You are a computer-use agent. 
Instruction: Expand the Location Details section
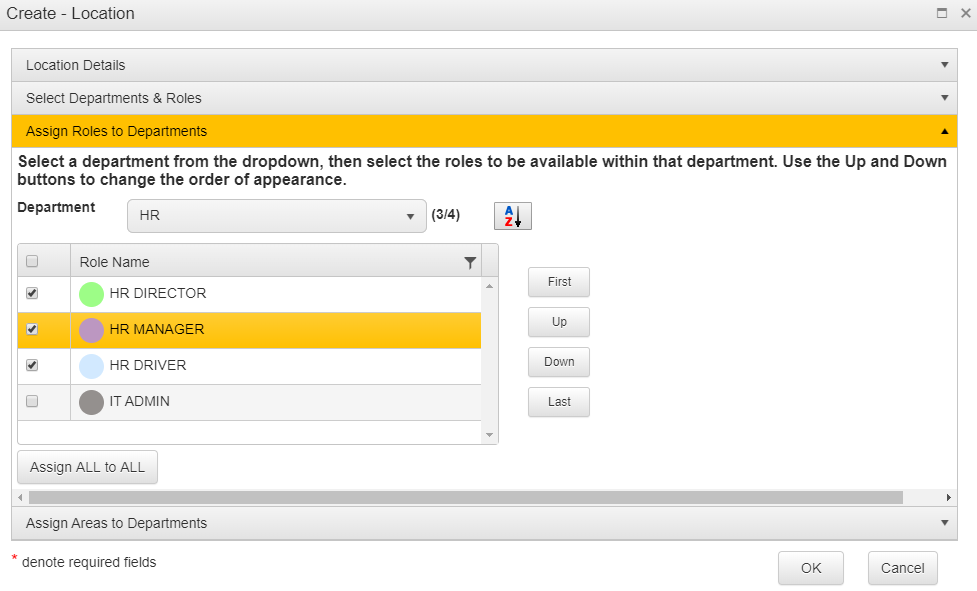tap(484, 65)
